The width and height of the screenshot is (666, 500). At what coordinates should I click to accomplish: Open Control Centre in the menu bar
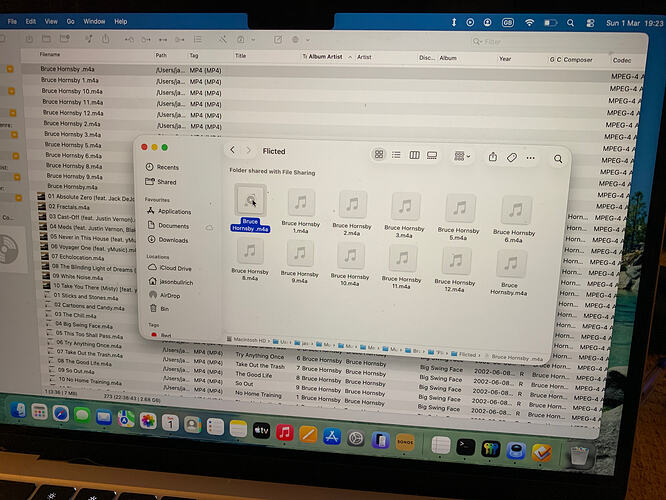(590, 23)
